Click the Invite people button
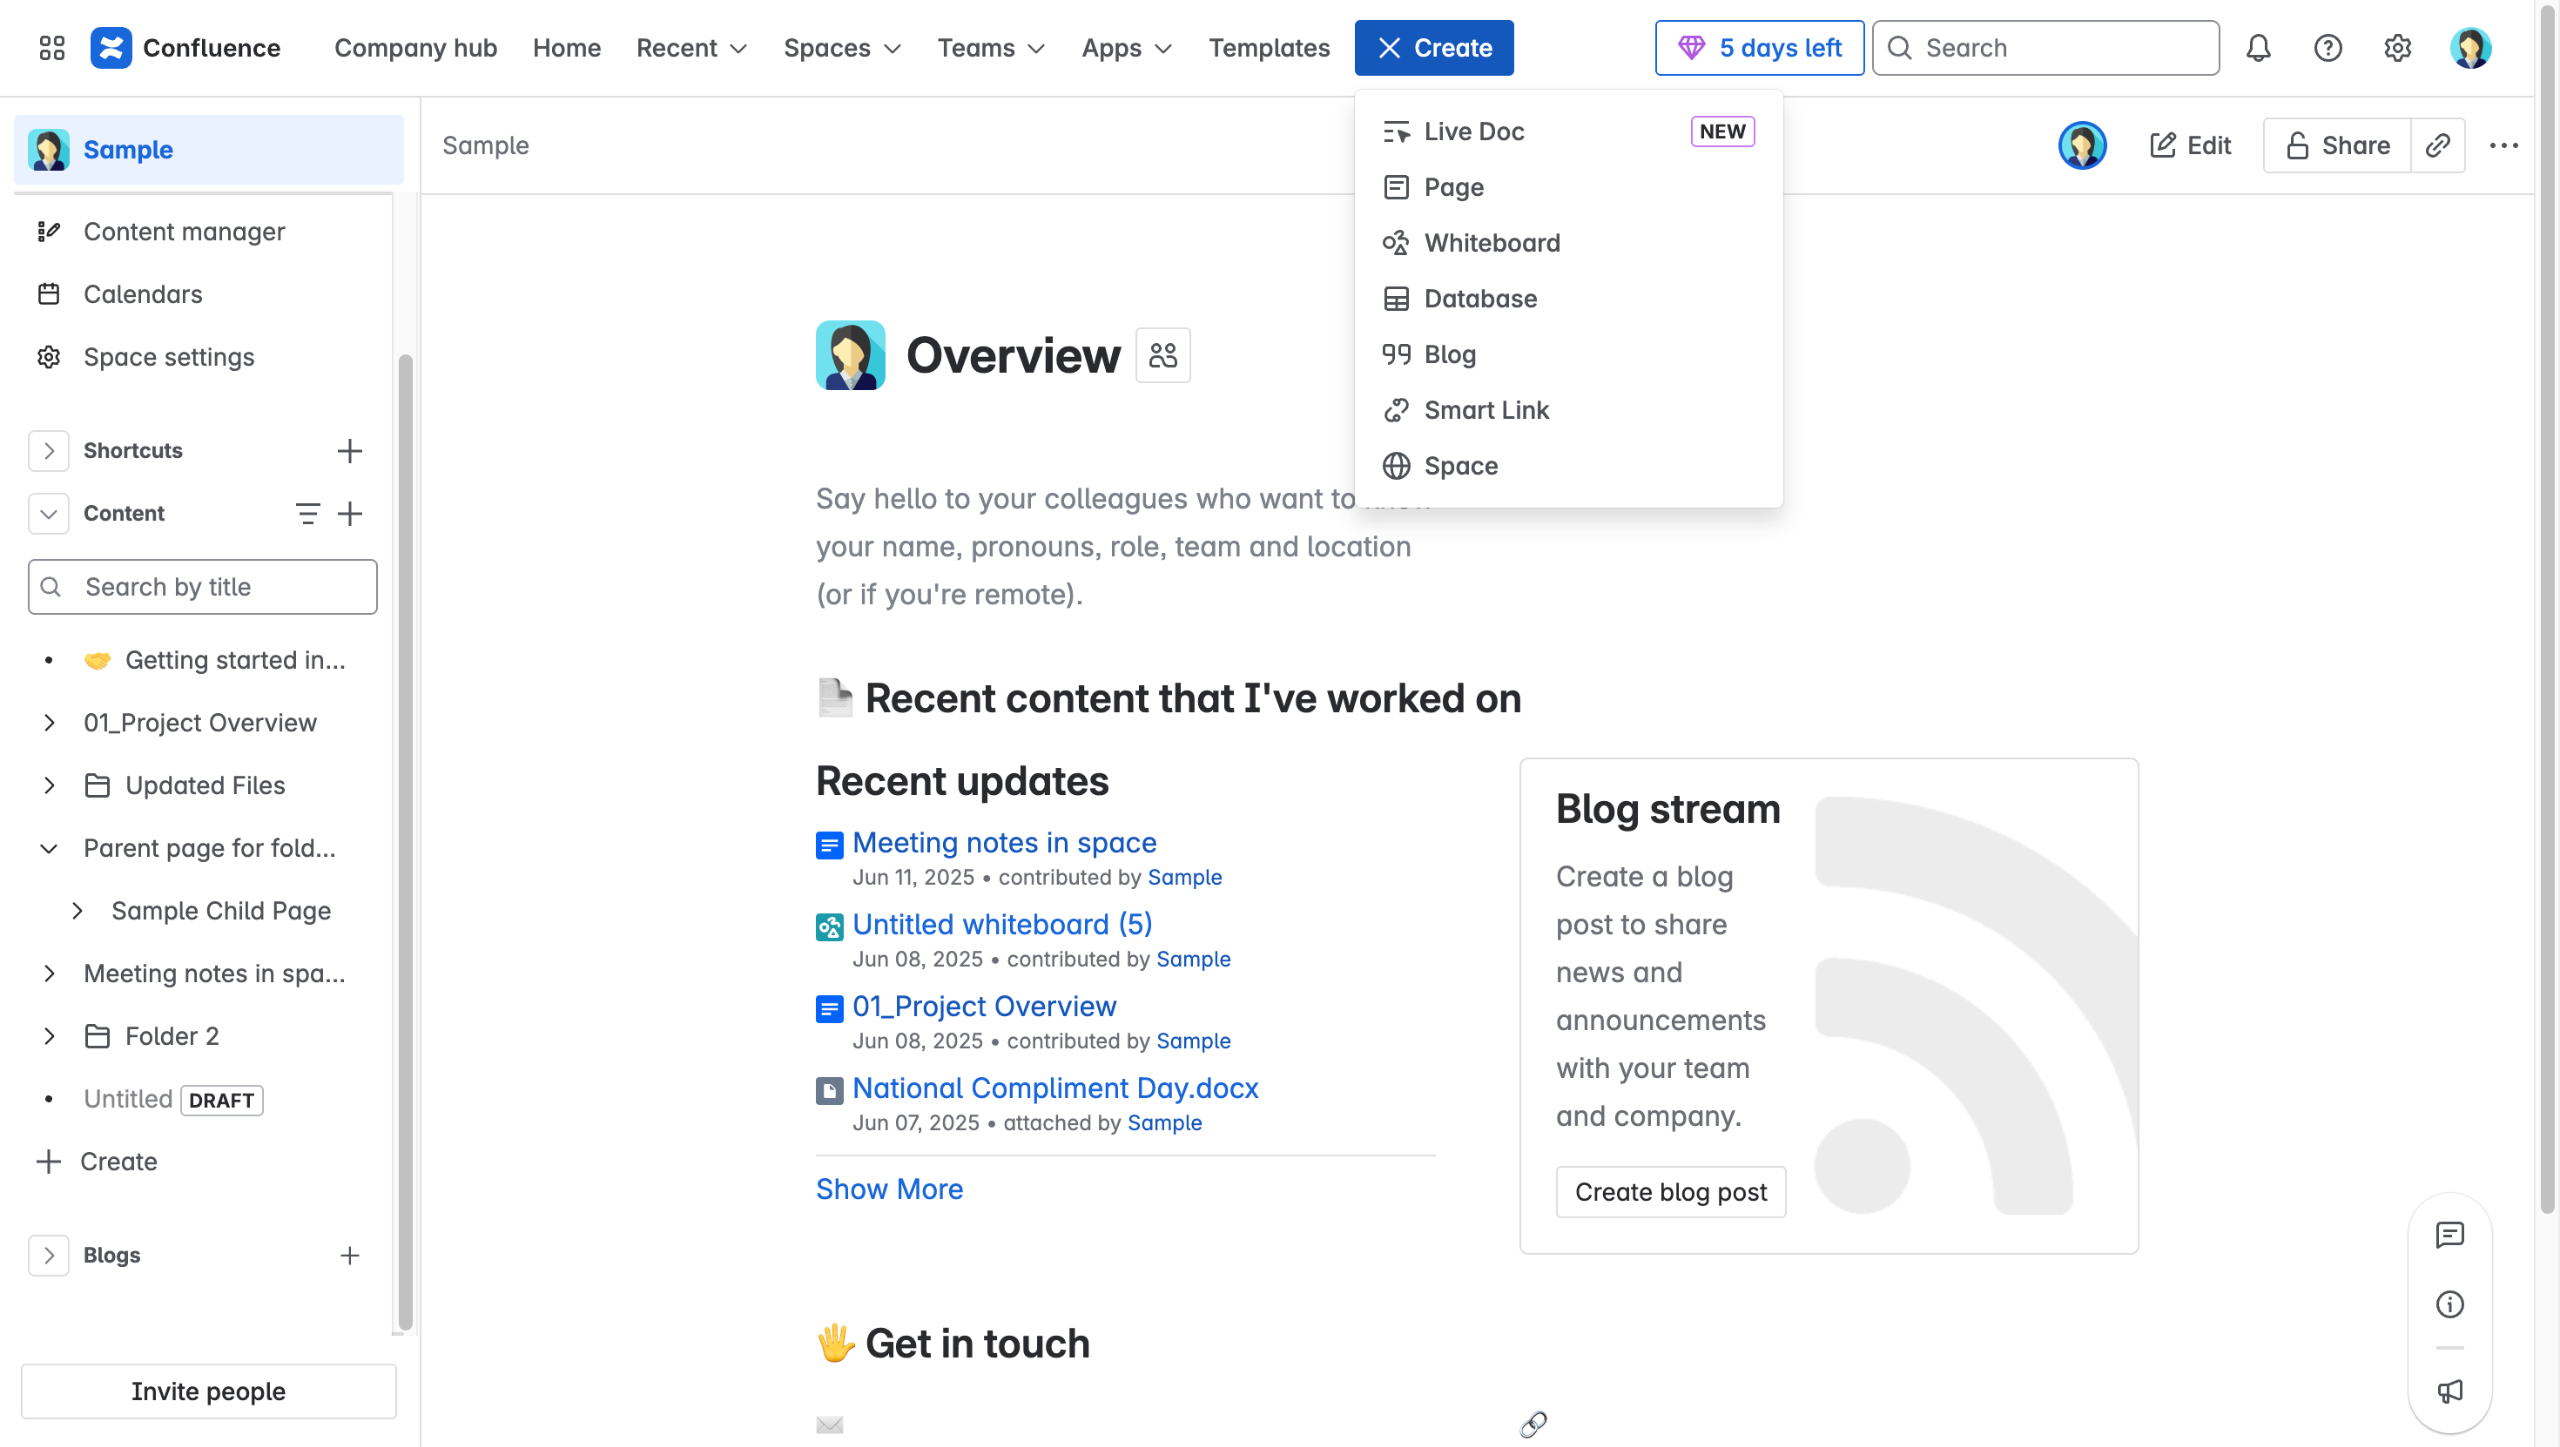Viewport: 2560px width, 1447px height. (209, 1392)
